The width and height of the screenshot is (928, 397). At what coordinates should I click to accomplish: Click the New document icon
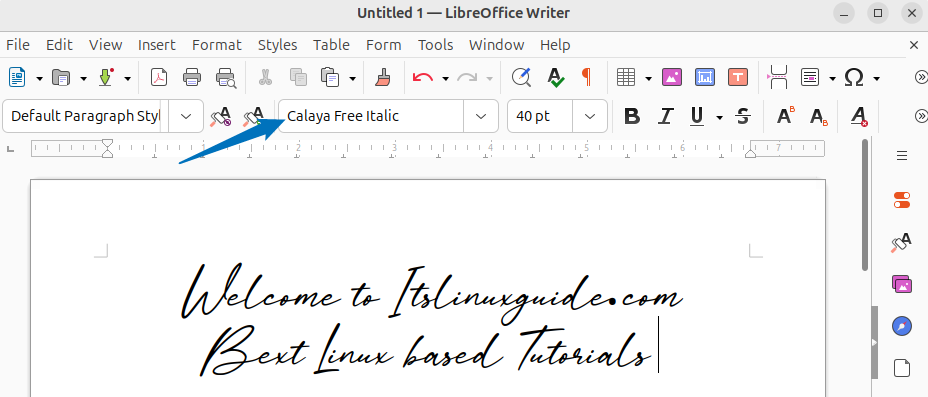(x=17, y=77)
